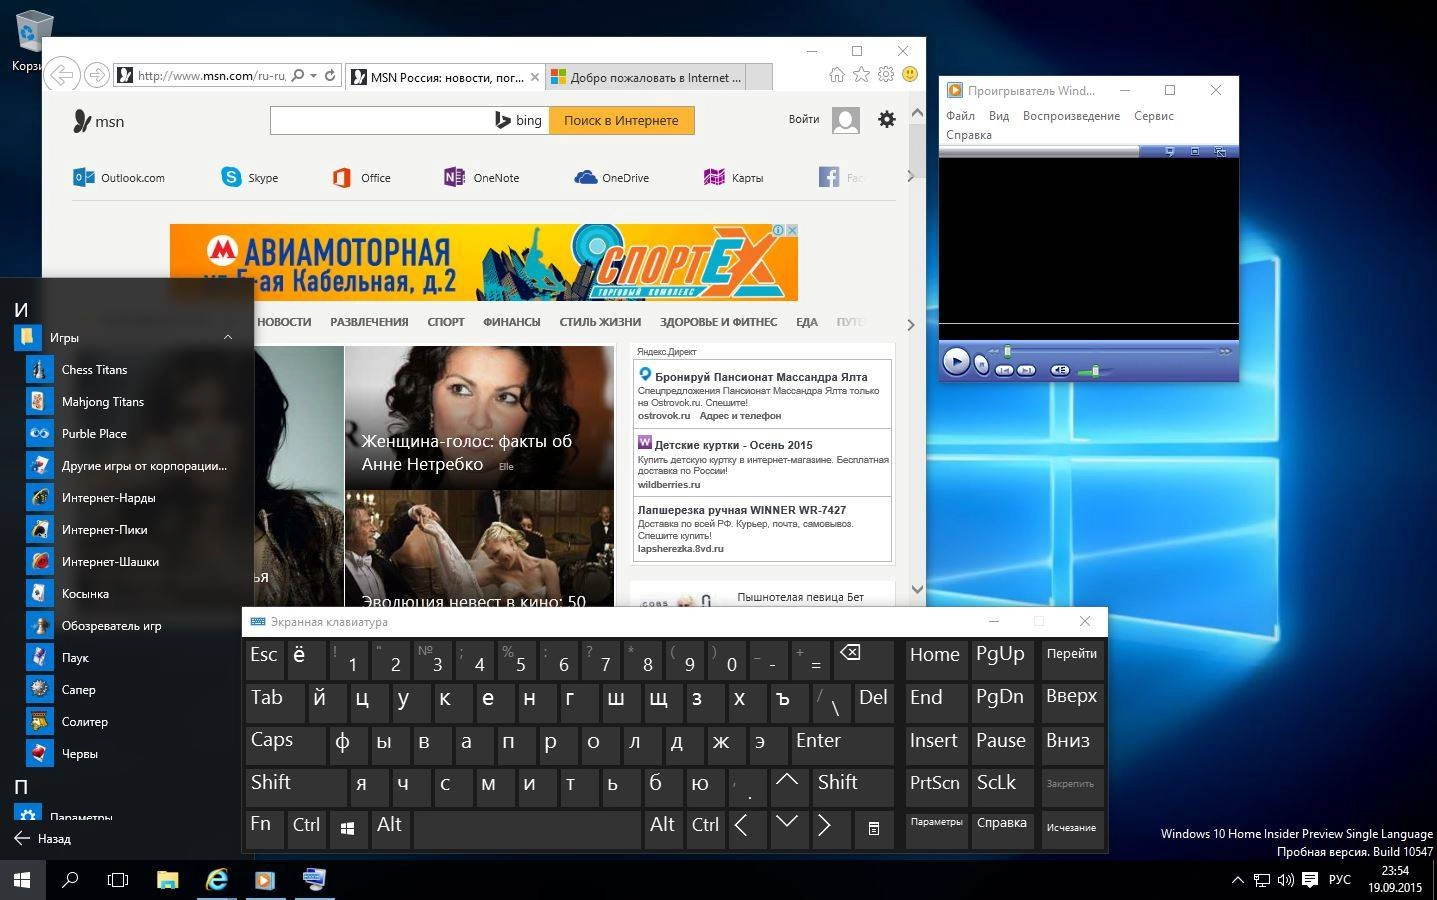Screen dimensions: 1437x900
Task: Adjust the Media Player volume slider
Action: click(1095, 370)
